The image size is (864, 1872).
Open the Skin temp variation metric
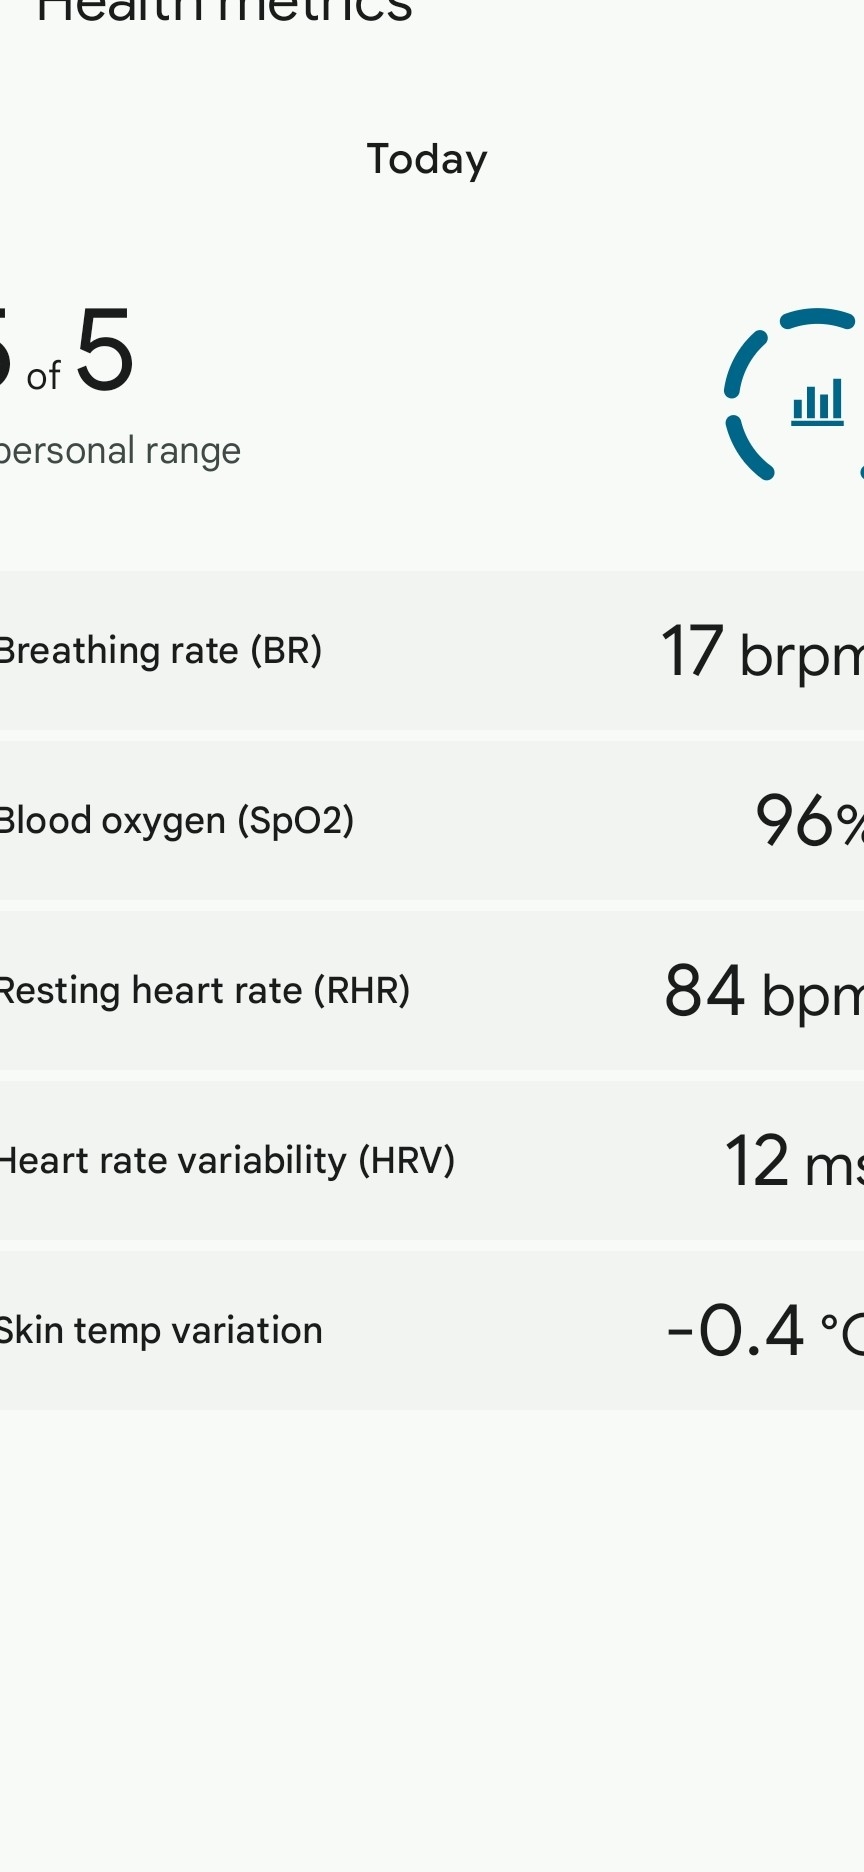click(160, 1330)
